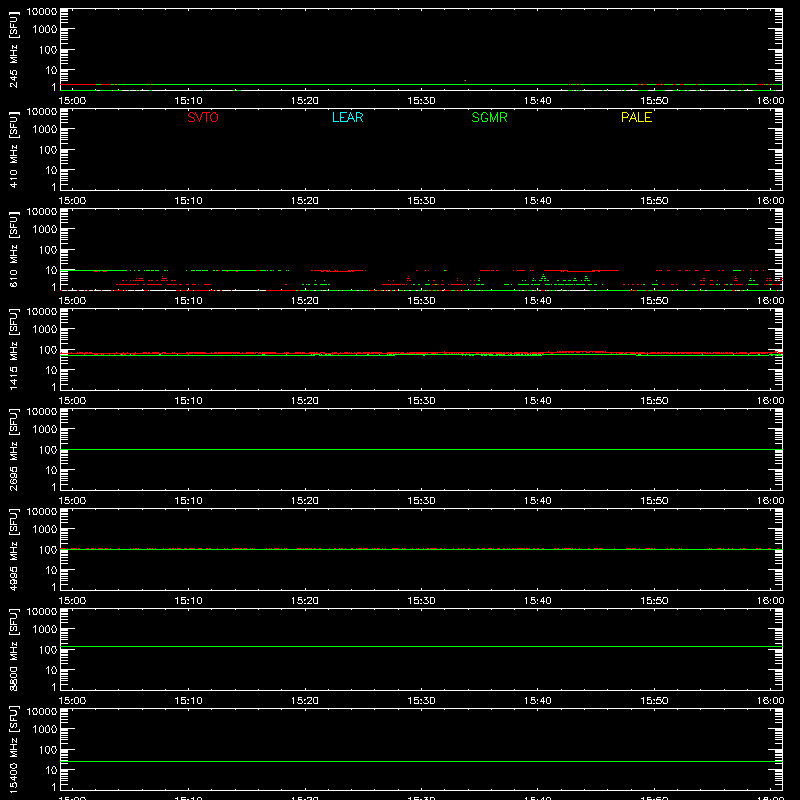Click the green flux trace in the 15400 MHz plot
The height and width of the screenshot is (800, 800).
(421, 762)
